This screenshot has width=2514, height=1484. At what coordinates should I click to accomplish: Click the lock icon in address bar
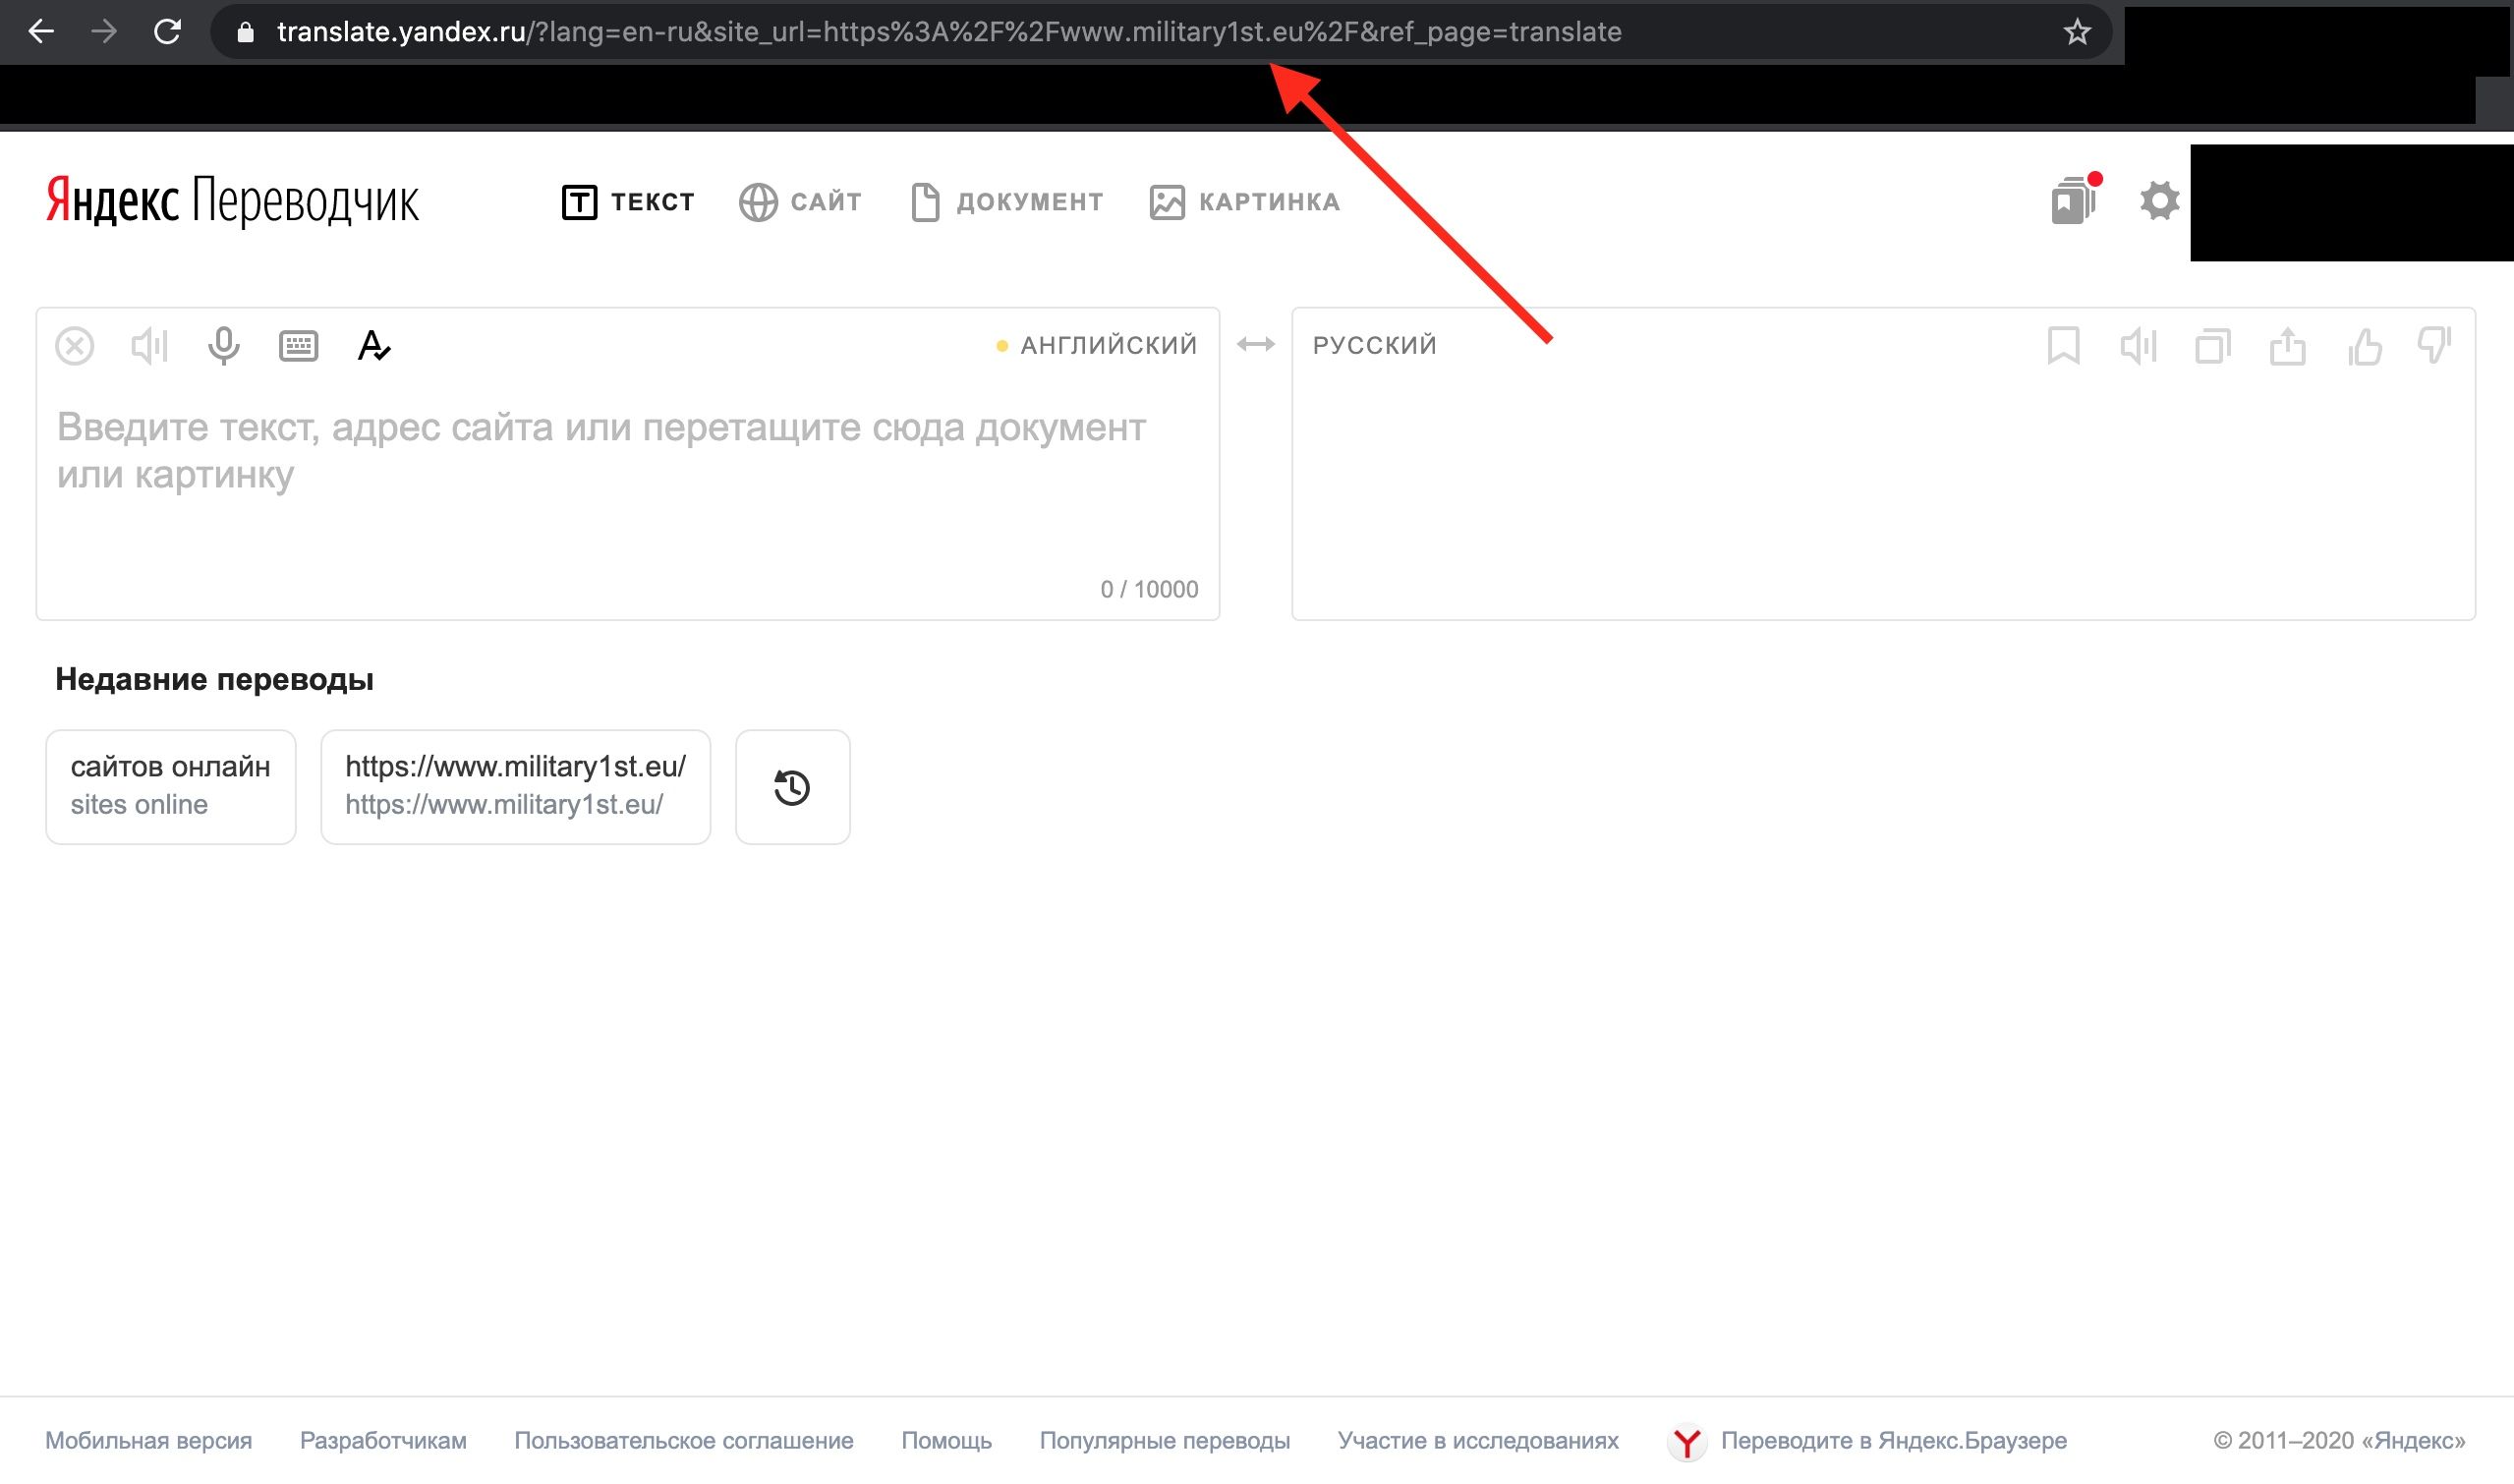point(245,33)
